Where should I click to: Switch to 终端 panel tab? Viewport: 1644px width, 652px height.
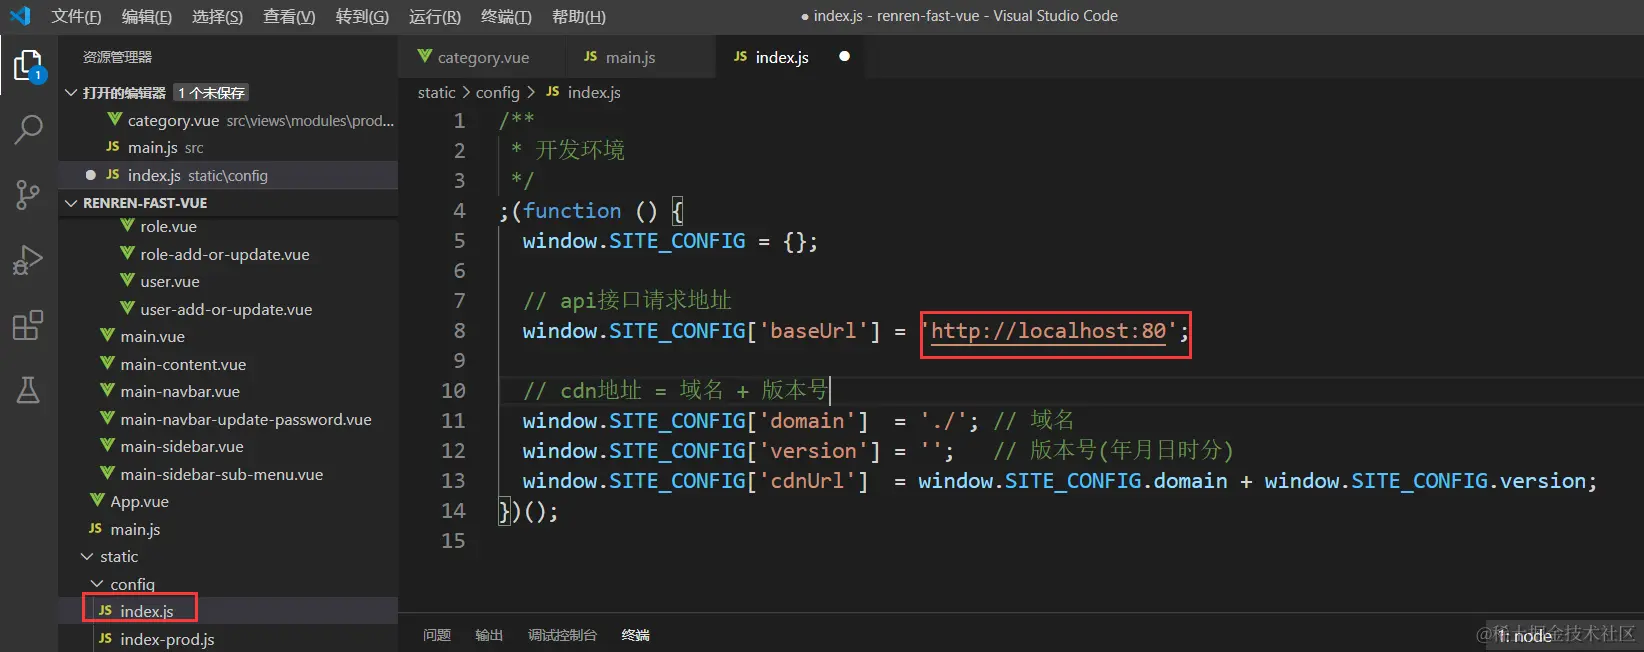coord(635,635)
